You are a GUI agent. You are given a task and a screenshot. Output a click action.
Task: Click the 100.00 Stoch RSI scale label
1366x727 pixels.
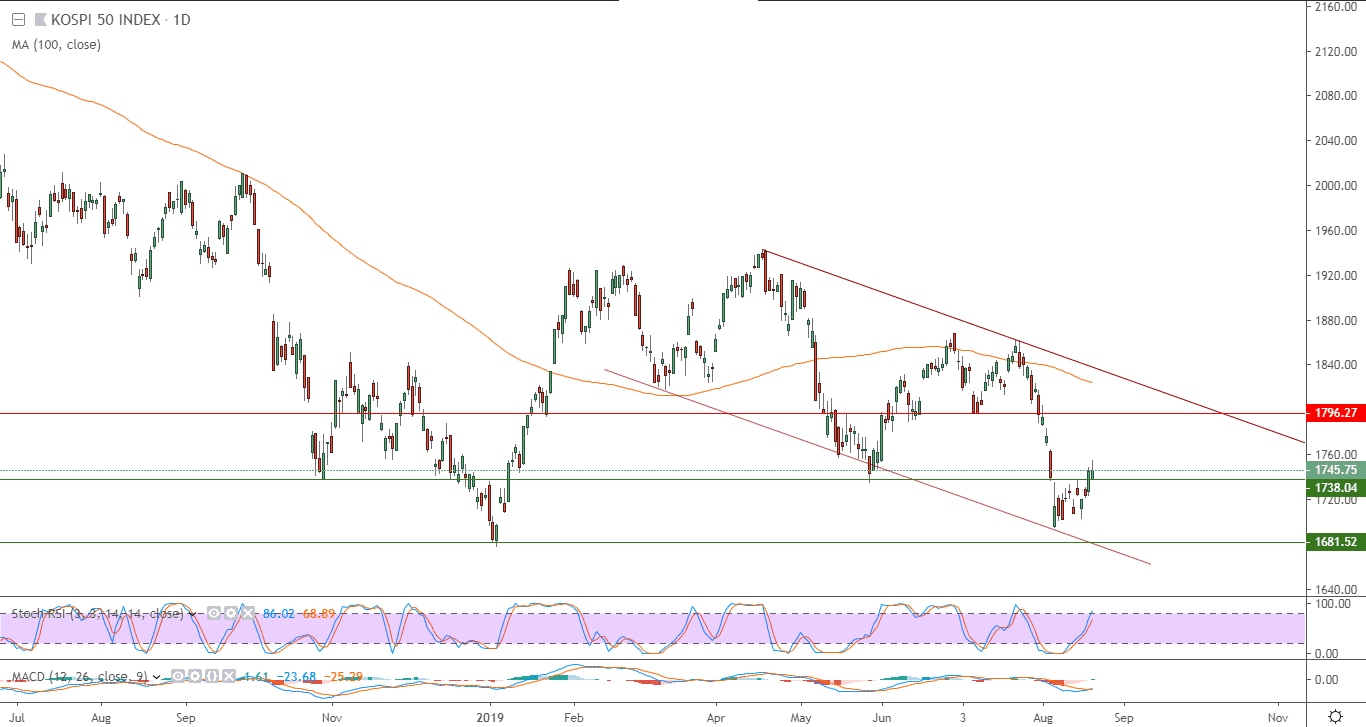coord(1335,604)
